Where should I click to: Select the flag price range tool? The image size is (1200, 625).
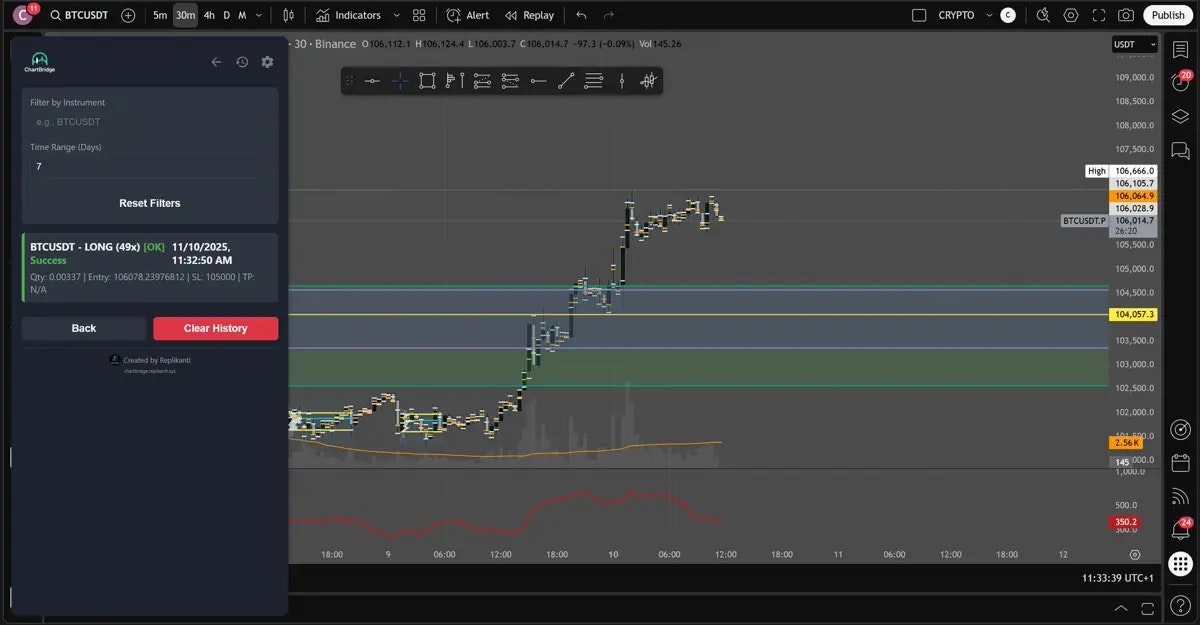click(x=454, y=81)
